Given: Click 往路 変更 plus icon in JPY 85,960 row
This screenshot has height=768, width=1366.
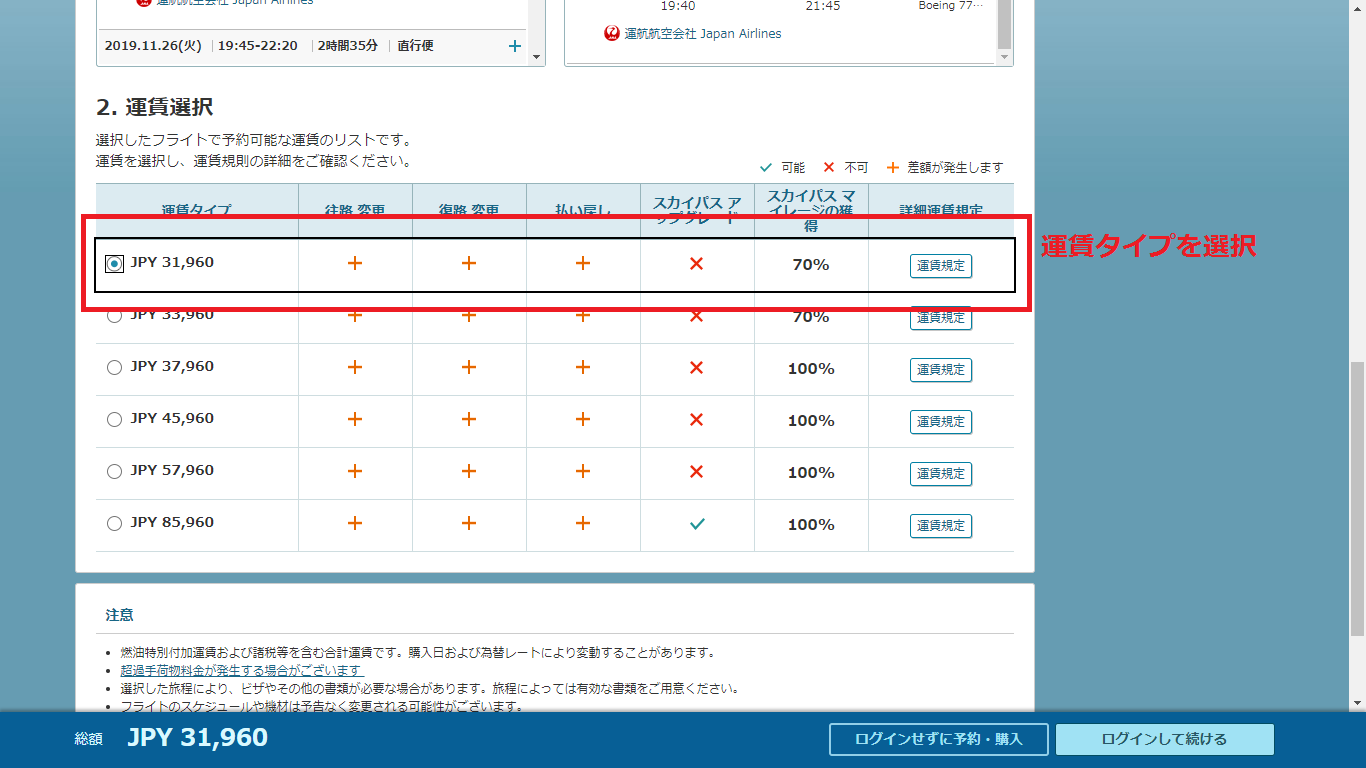Looking at the screenshot, I should pyautogui.click(x=354, y=523).
